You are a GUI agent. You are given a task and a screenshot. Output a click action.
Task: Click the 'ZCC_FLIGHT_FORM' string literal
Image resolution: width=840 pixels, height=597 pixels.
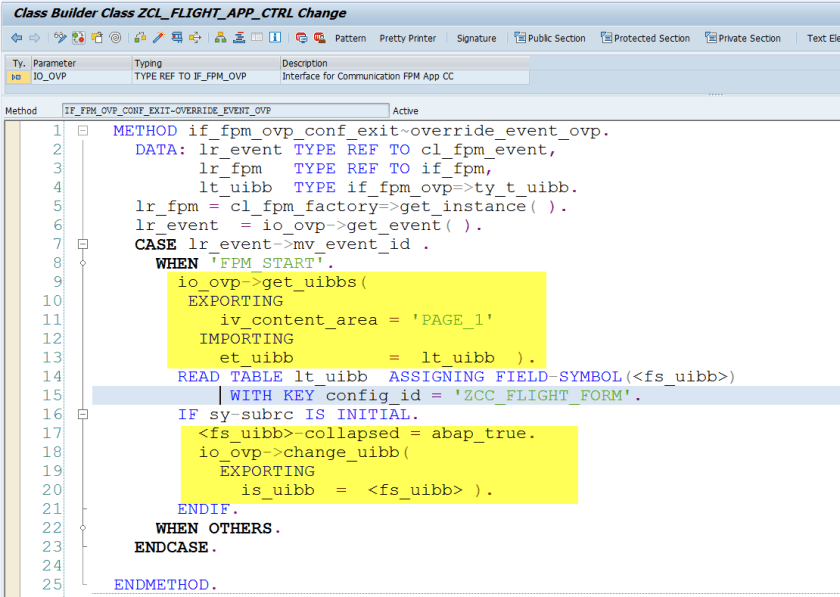point(542,395)
